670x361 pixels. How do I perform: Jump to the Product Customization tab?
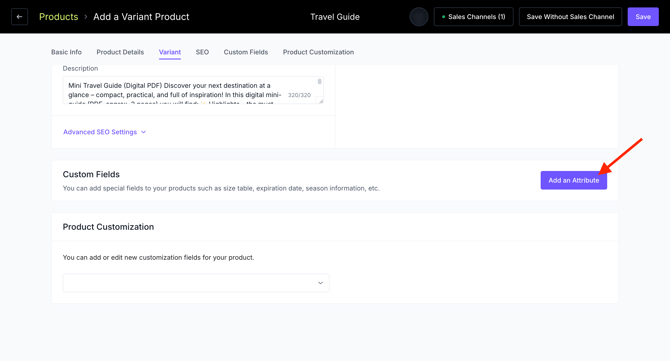click(x=318, y=52)
